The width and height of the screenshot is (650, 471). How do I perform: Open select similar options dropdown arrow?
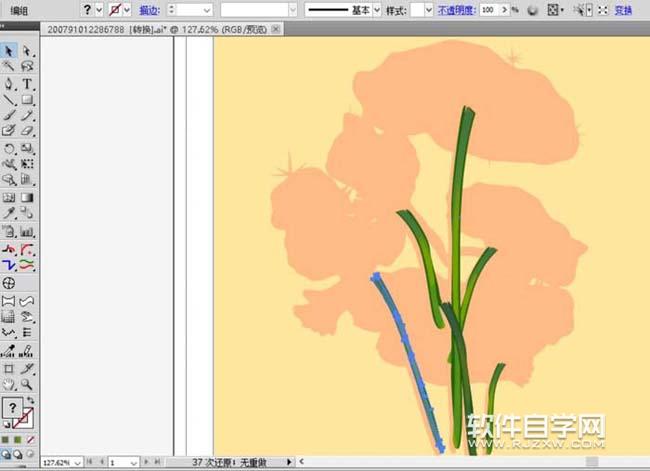[x=589, y=10]
